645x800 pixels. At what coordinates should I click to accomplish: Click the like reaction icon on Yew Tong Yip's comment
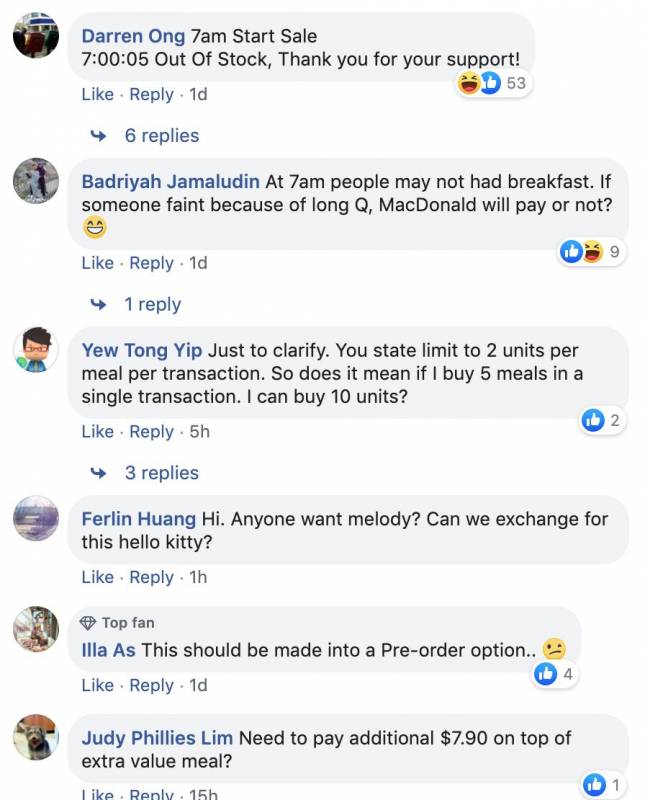coord(593,421)
